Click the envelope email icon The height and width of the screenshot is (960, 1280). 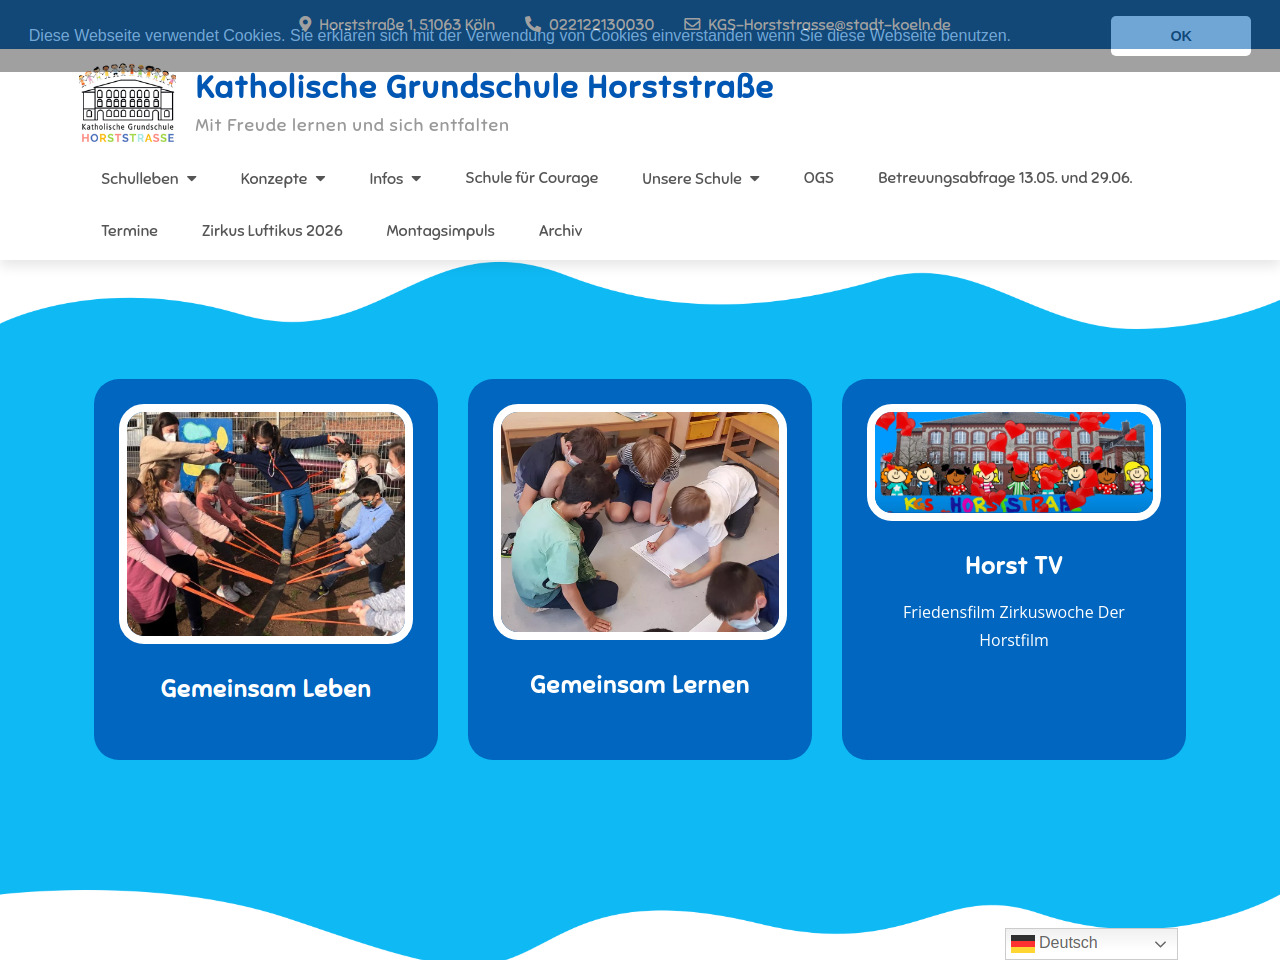[692, 24]
